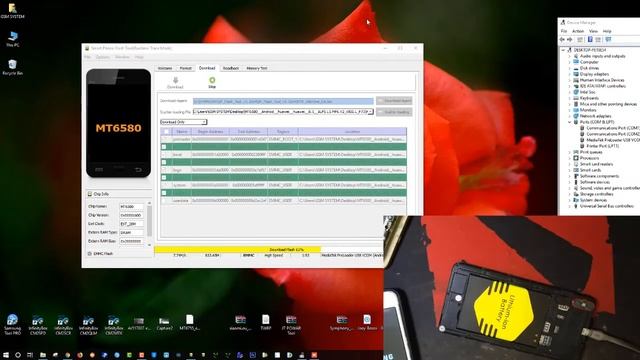
Task: Expand the Audio inputs and outputs node
Action: pyautogui.click(x=570, y=56)
